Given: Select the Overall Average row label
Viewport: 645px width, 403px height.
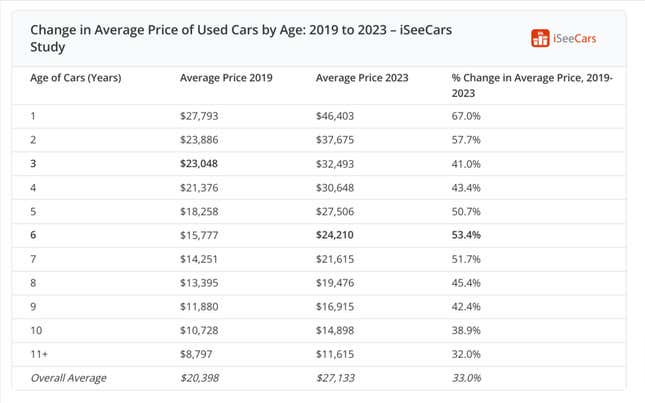Looking at the screenshot, I should coord(68,378).
